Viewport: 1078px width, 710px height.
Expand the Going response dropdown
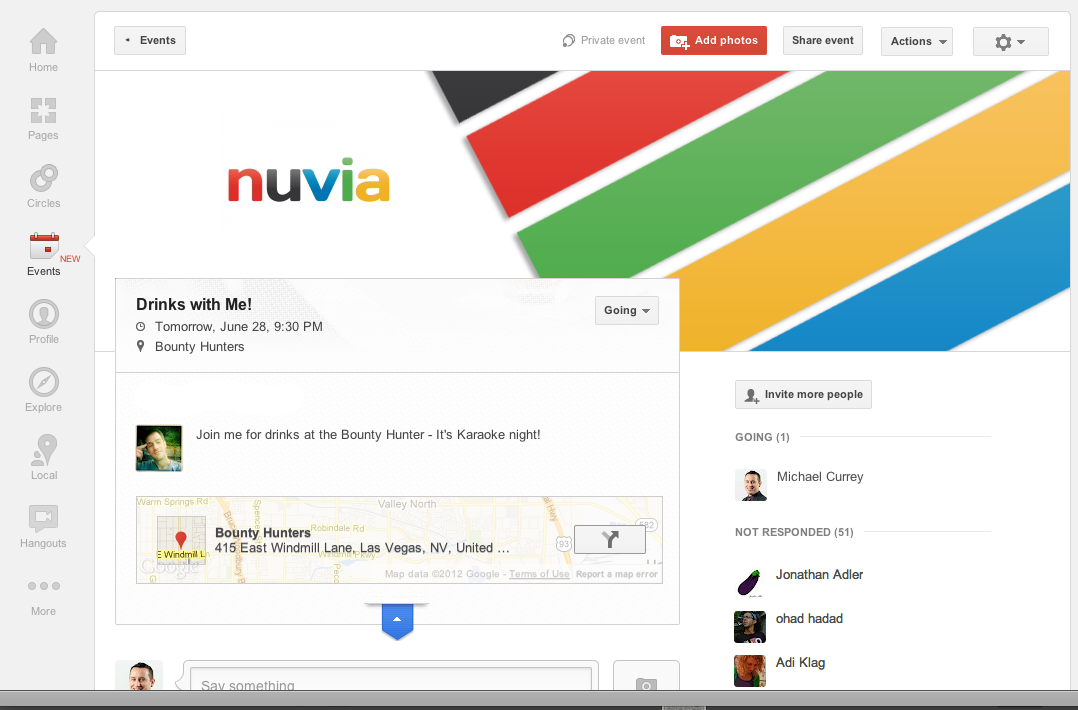coord(627,311)
